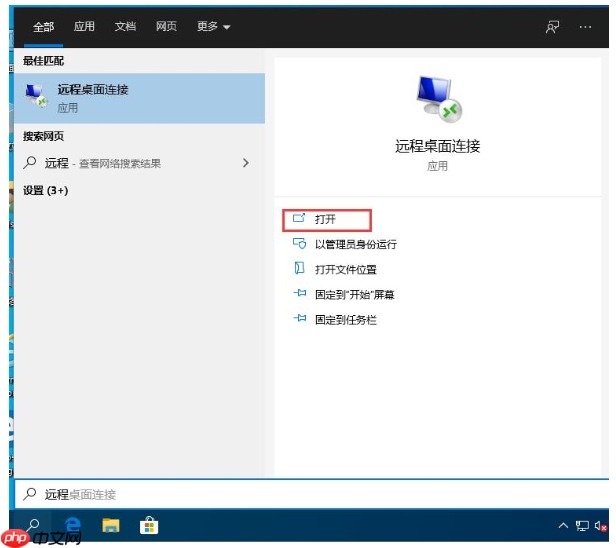Click the file location icon
This screenshot has width=616, height=548.
click(299, 268)
